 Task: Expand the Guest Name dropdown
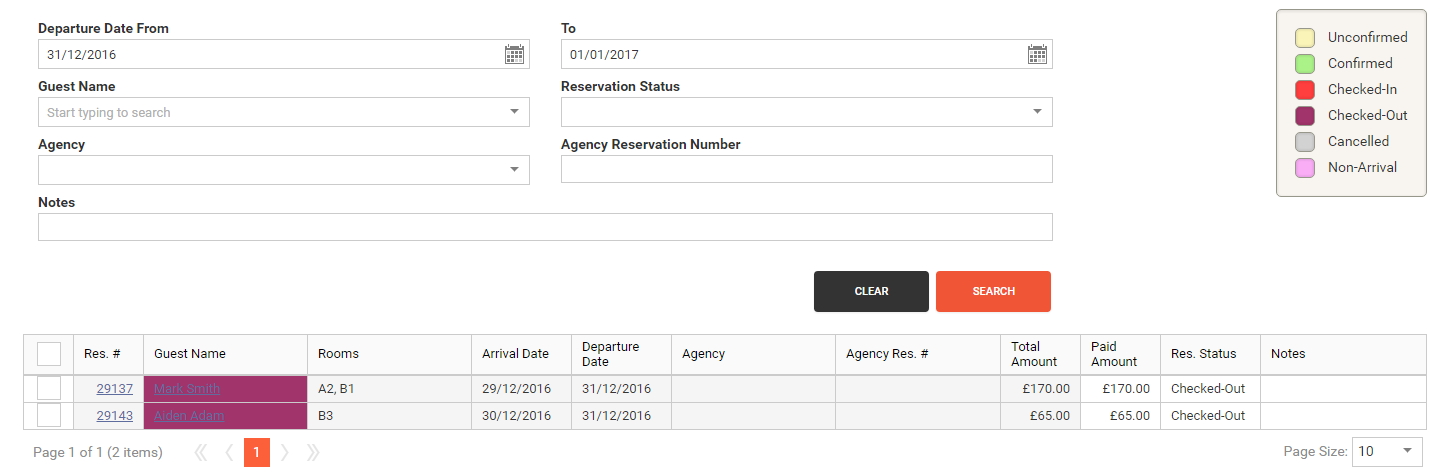coord(514,112)
